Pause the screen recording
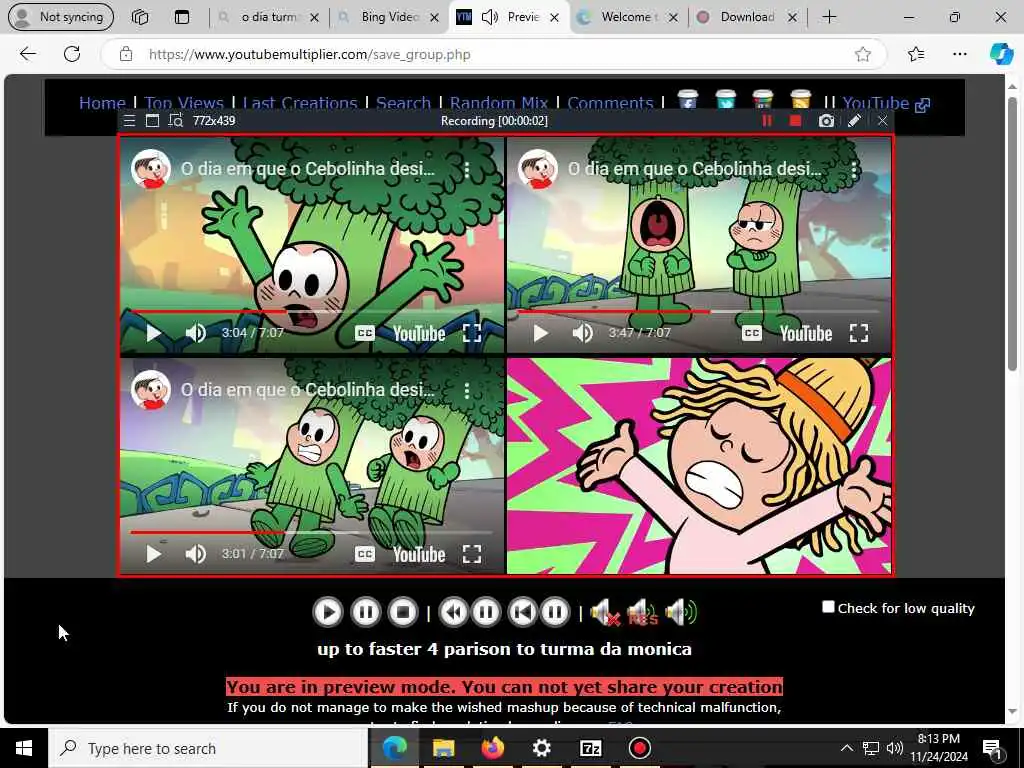 pyautogui.click(x=767, y=121)
